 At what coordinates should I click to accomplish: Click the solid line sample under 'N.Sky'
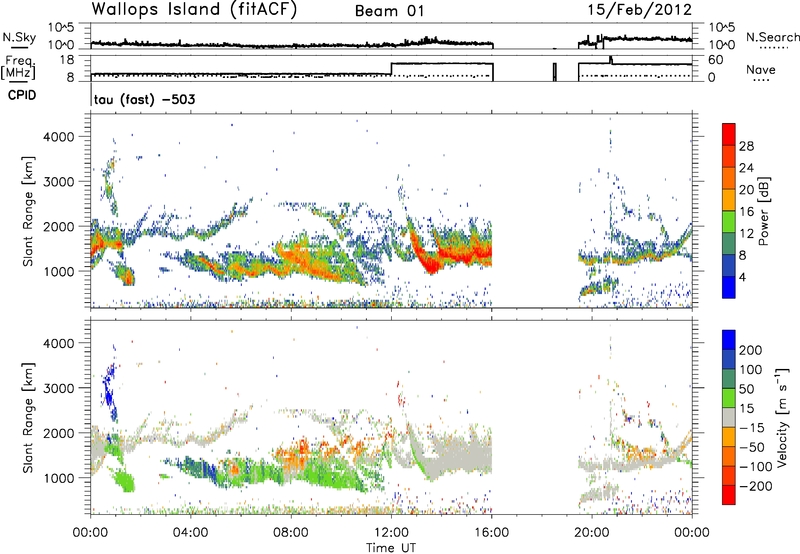click(x=19, y=47)
